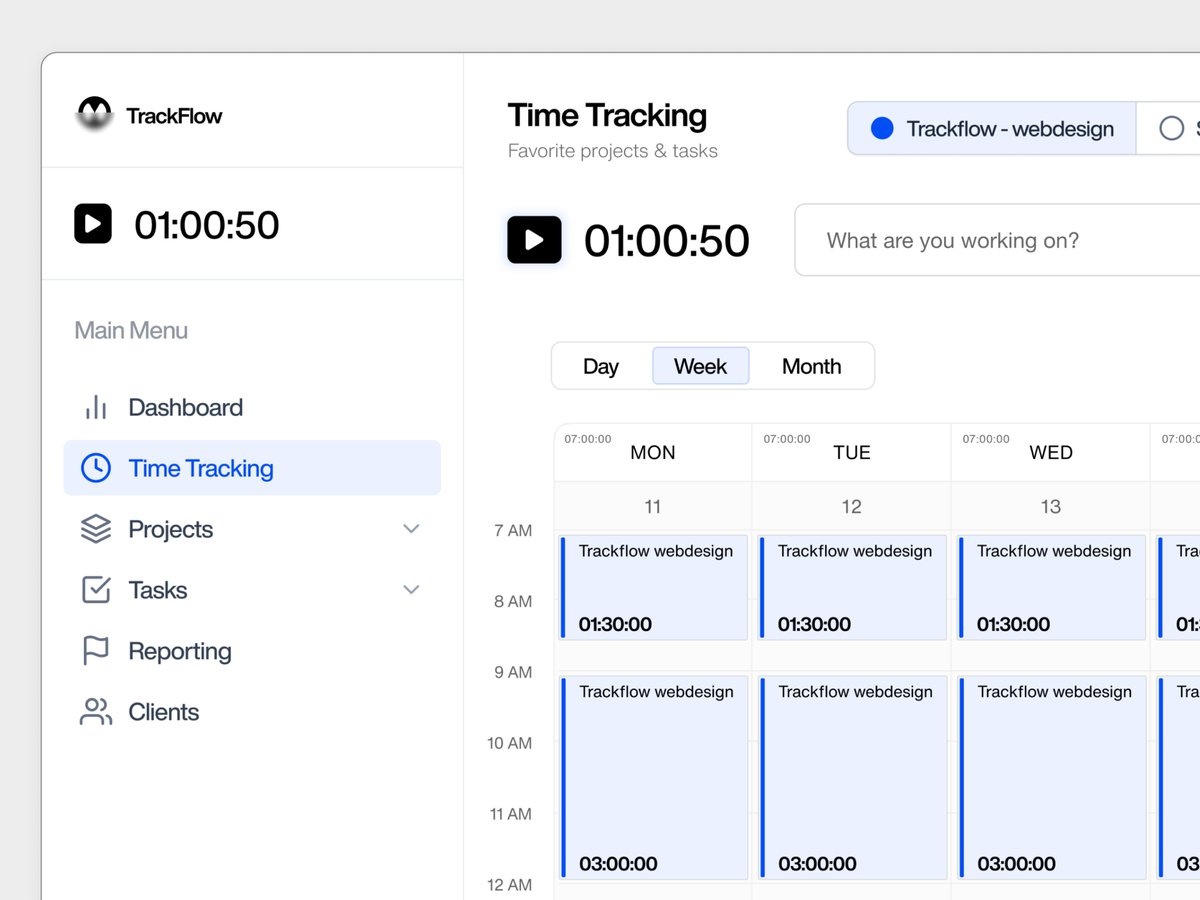
Task: Expand the Projects submenu chevron
Action: (411, 529)
